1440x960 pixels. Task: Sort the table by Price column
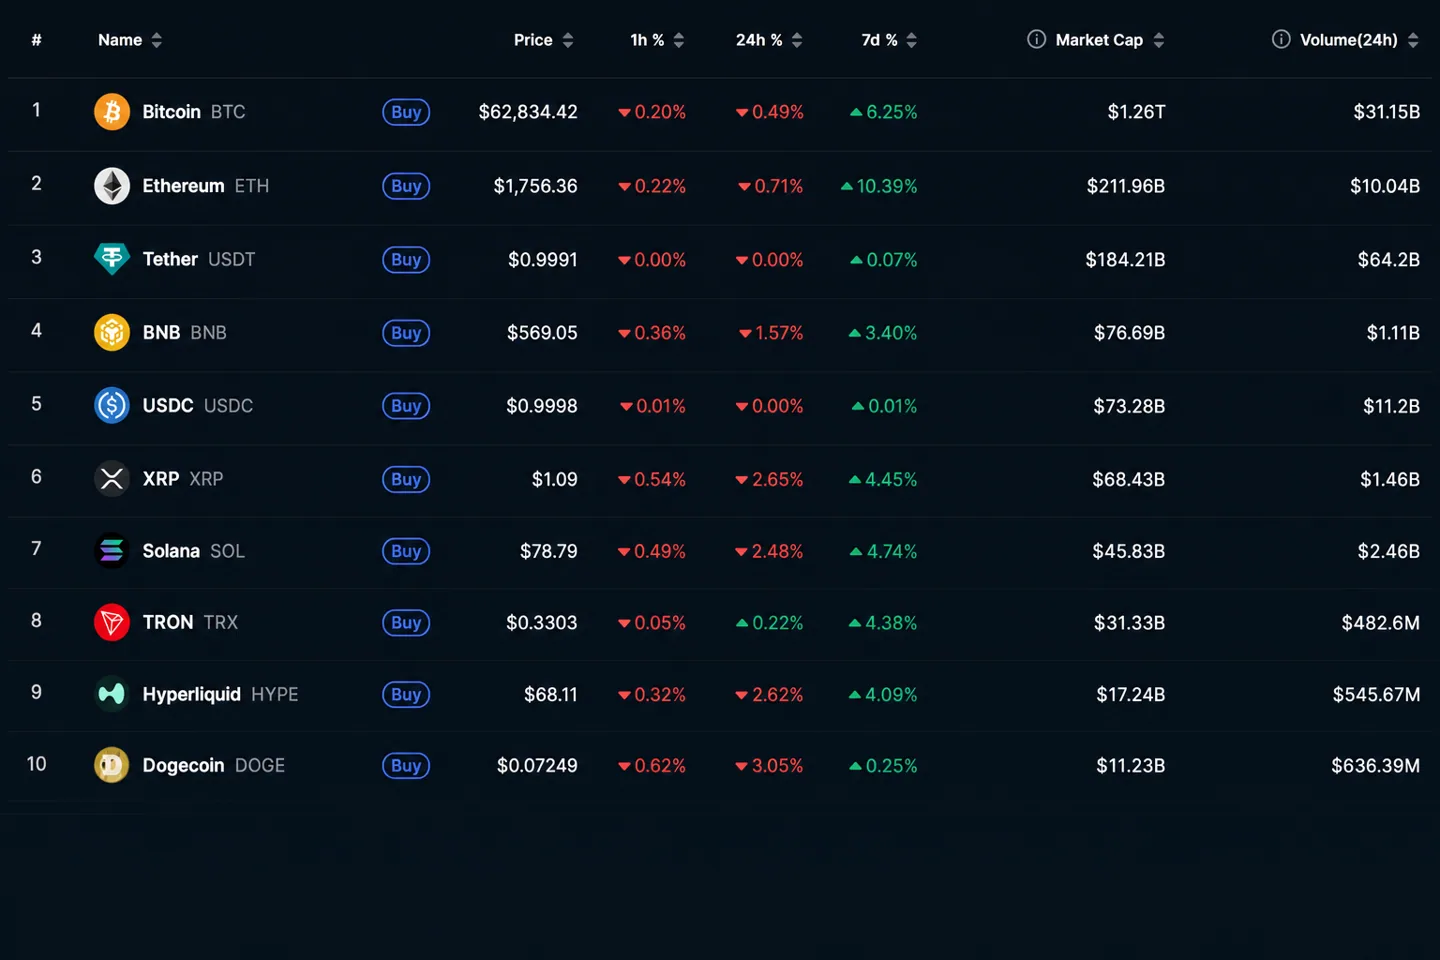coord(544,40)
